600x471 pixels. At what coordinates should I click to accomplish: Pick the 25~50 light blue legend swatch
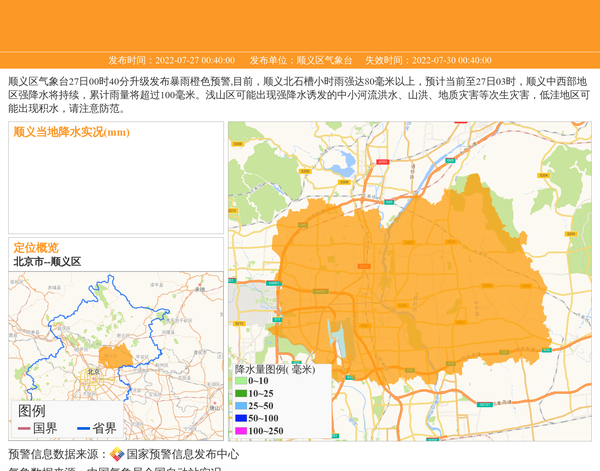coord(241,406)
